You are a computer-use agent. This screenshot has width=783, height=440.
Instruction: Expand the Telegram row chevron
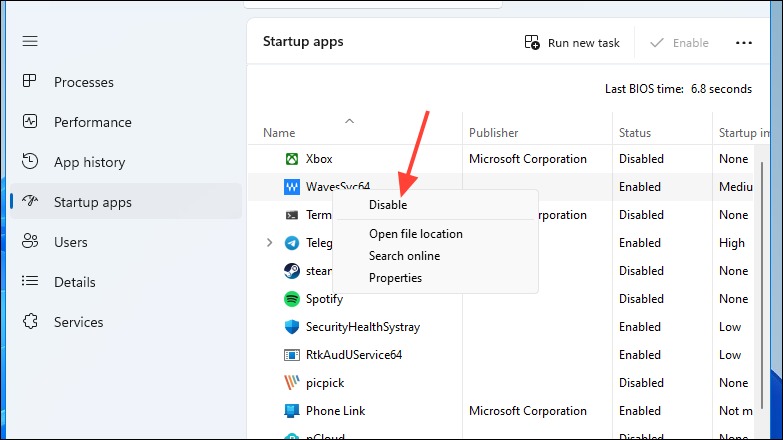click(270, 243)
